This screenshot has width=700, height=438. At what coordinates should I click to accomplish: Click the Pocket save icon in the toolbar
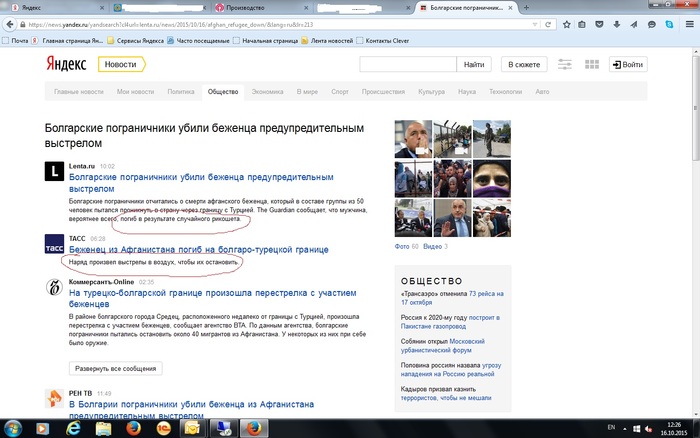point(600,25)
